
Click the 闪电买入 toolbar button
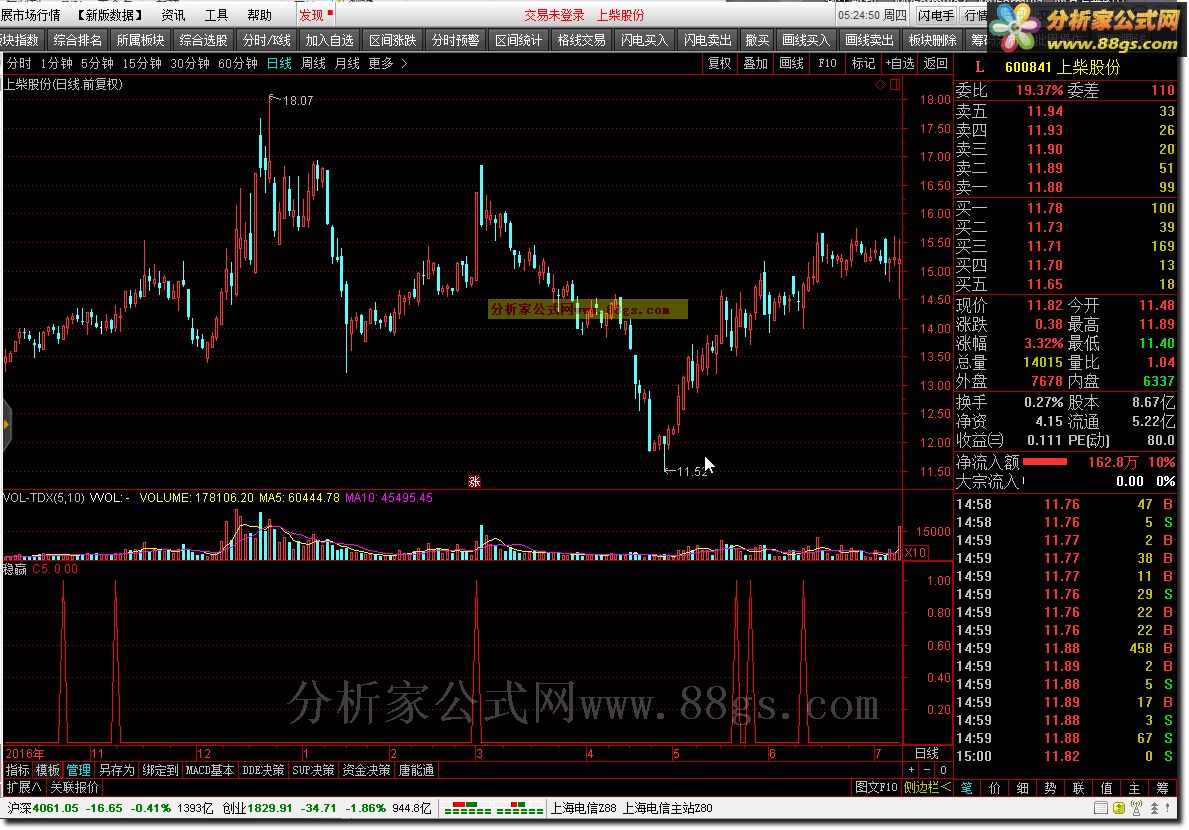tap(645, 40)
